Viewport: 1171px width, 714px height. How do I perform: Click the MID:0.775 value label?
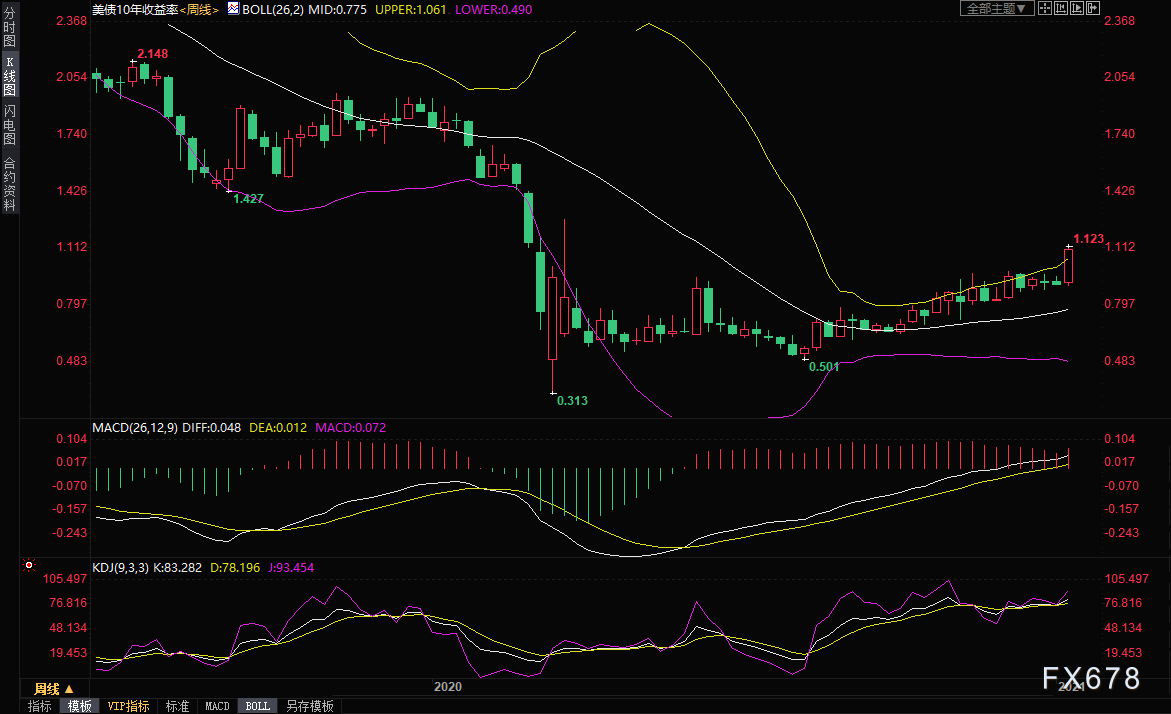click(x=337, y=10)
